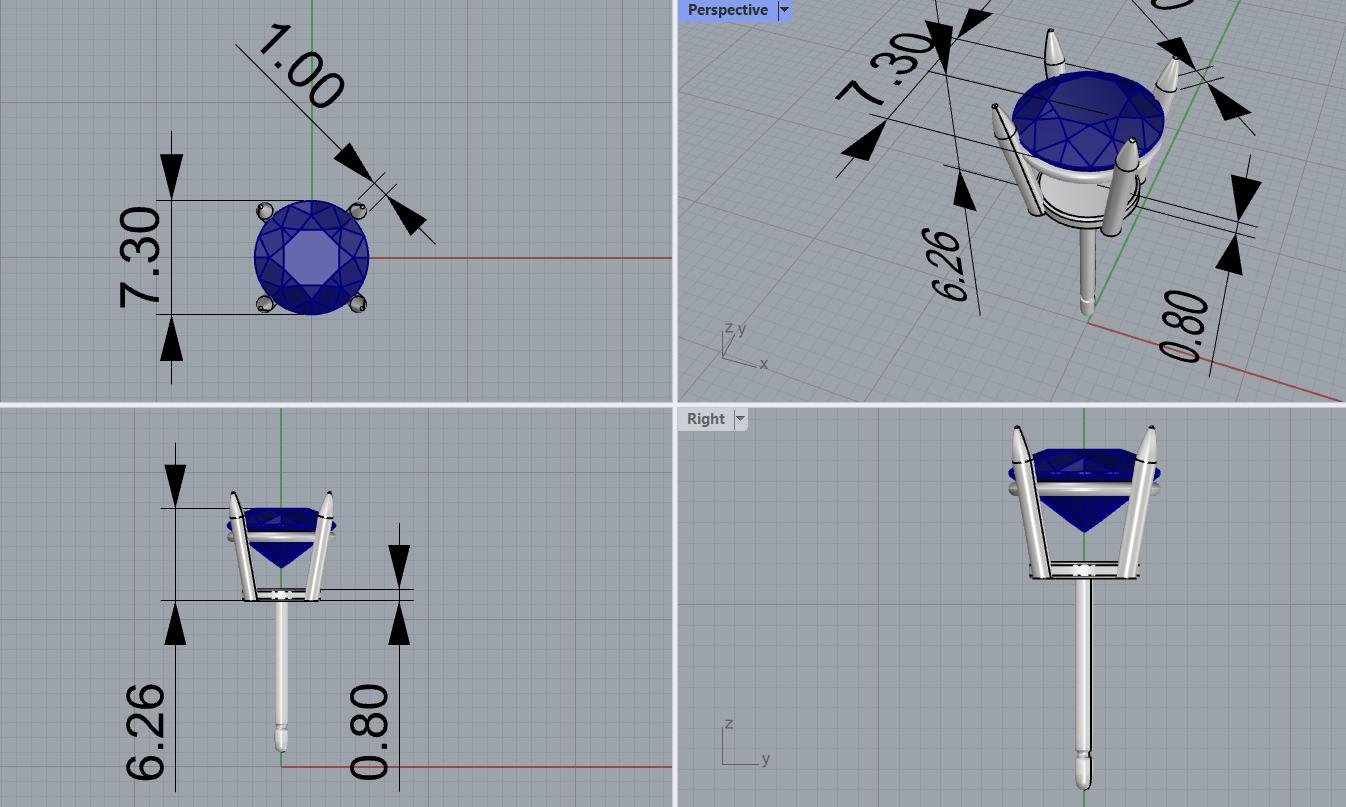Open the Perspective viewport dropdown arrow

[784, 10]
